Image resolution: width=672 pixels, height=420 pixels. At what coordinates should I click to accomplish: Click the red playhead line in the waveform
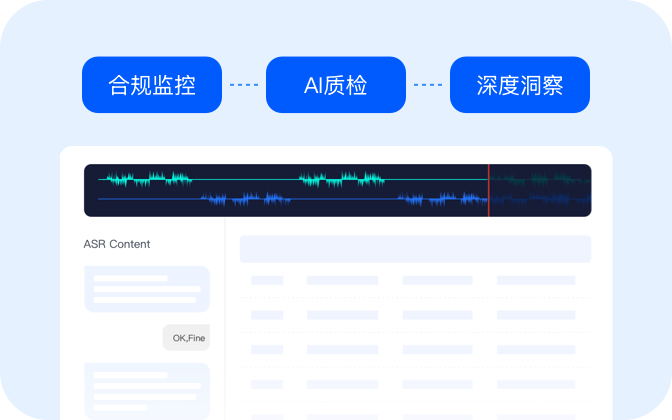[x=488, y=190]
